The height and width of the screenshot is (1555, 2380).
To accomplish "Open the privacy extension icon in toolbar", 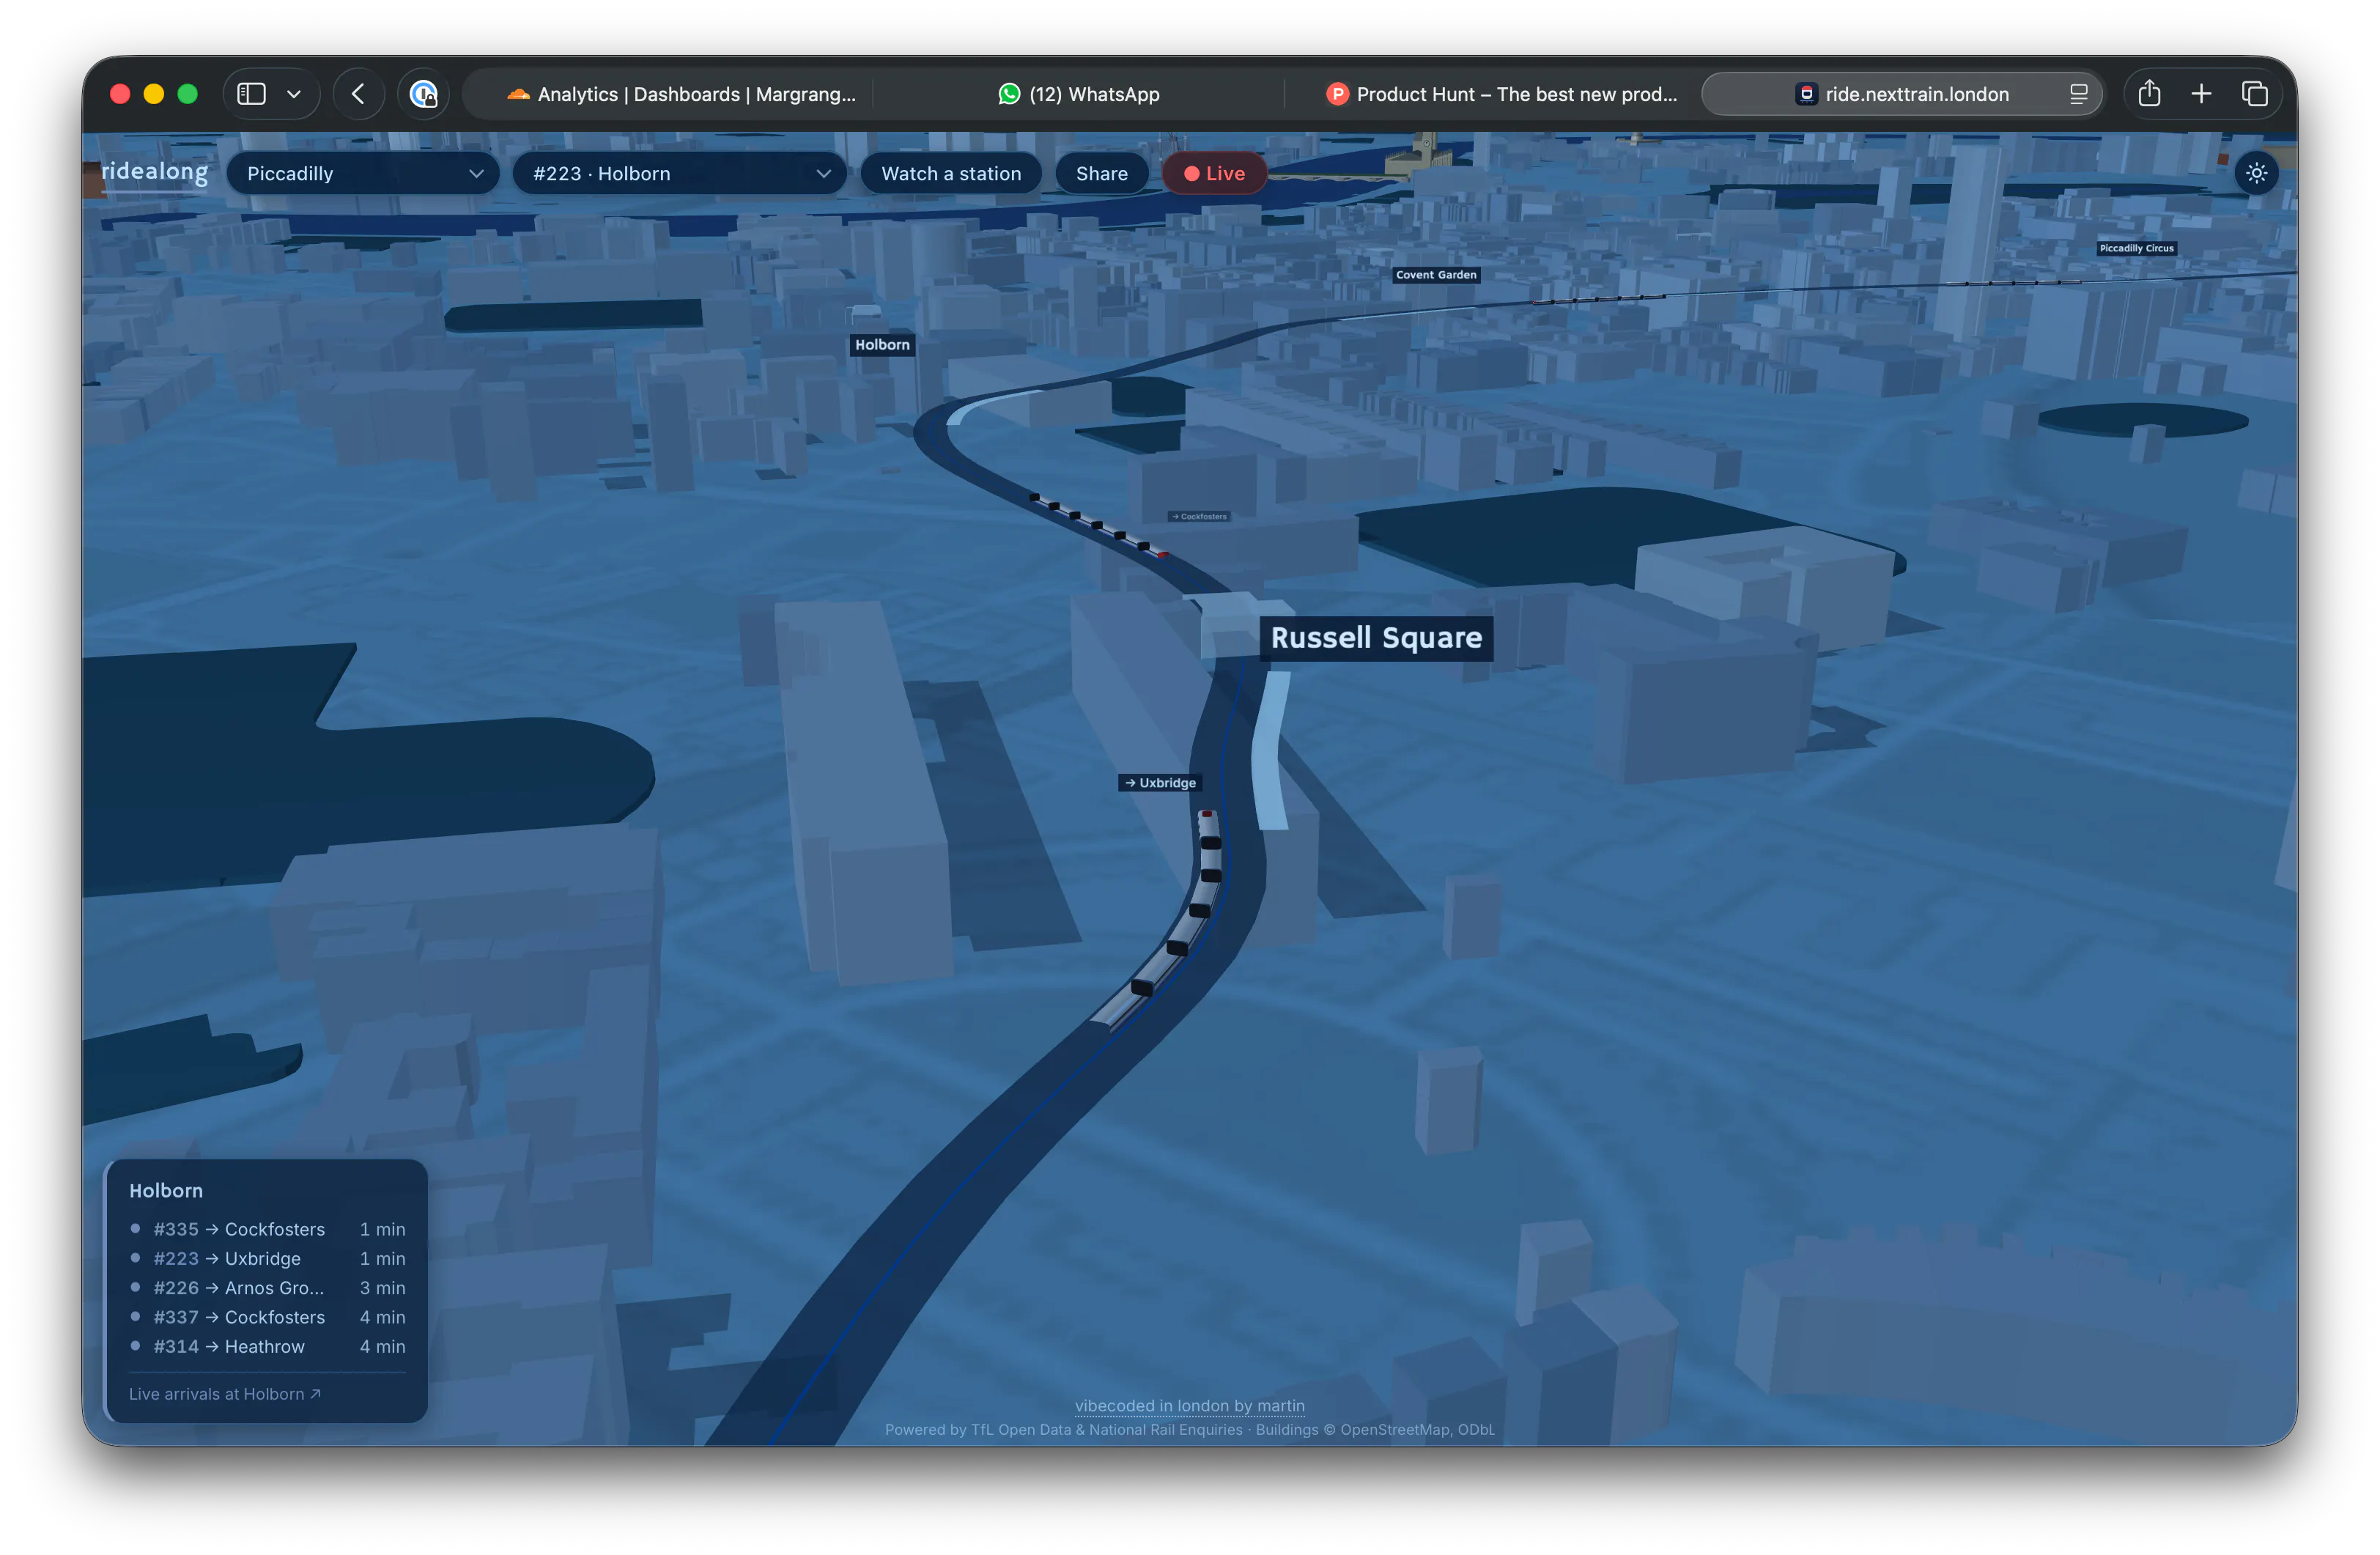I will tap(424, 94).
